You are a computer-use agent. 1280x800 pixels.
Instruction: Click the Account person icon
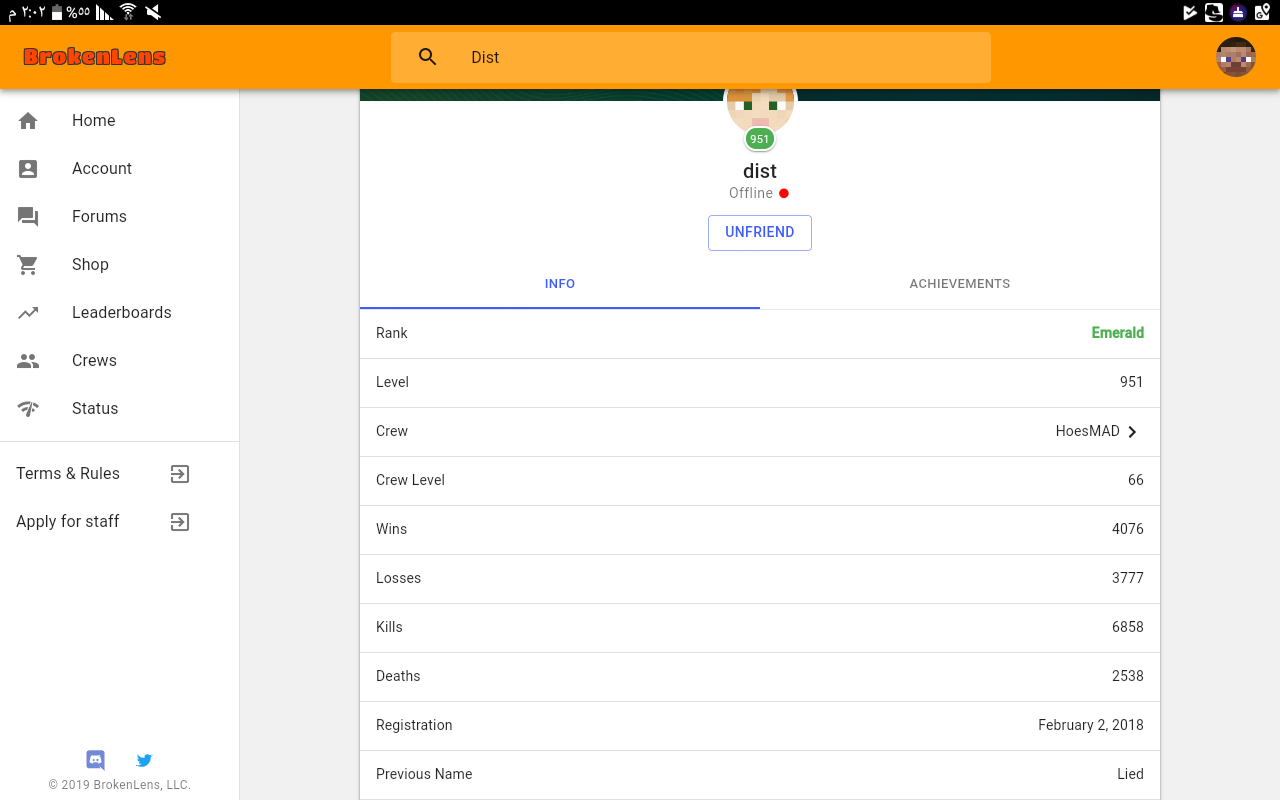(28, 168)
